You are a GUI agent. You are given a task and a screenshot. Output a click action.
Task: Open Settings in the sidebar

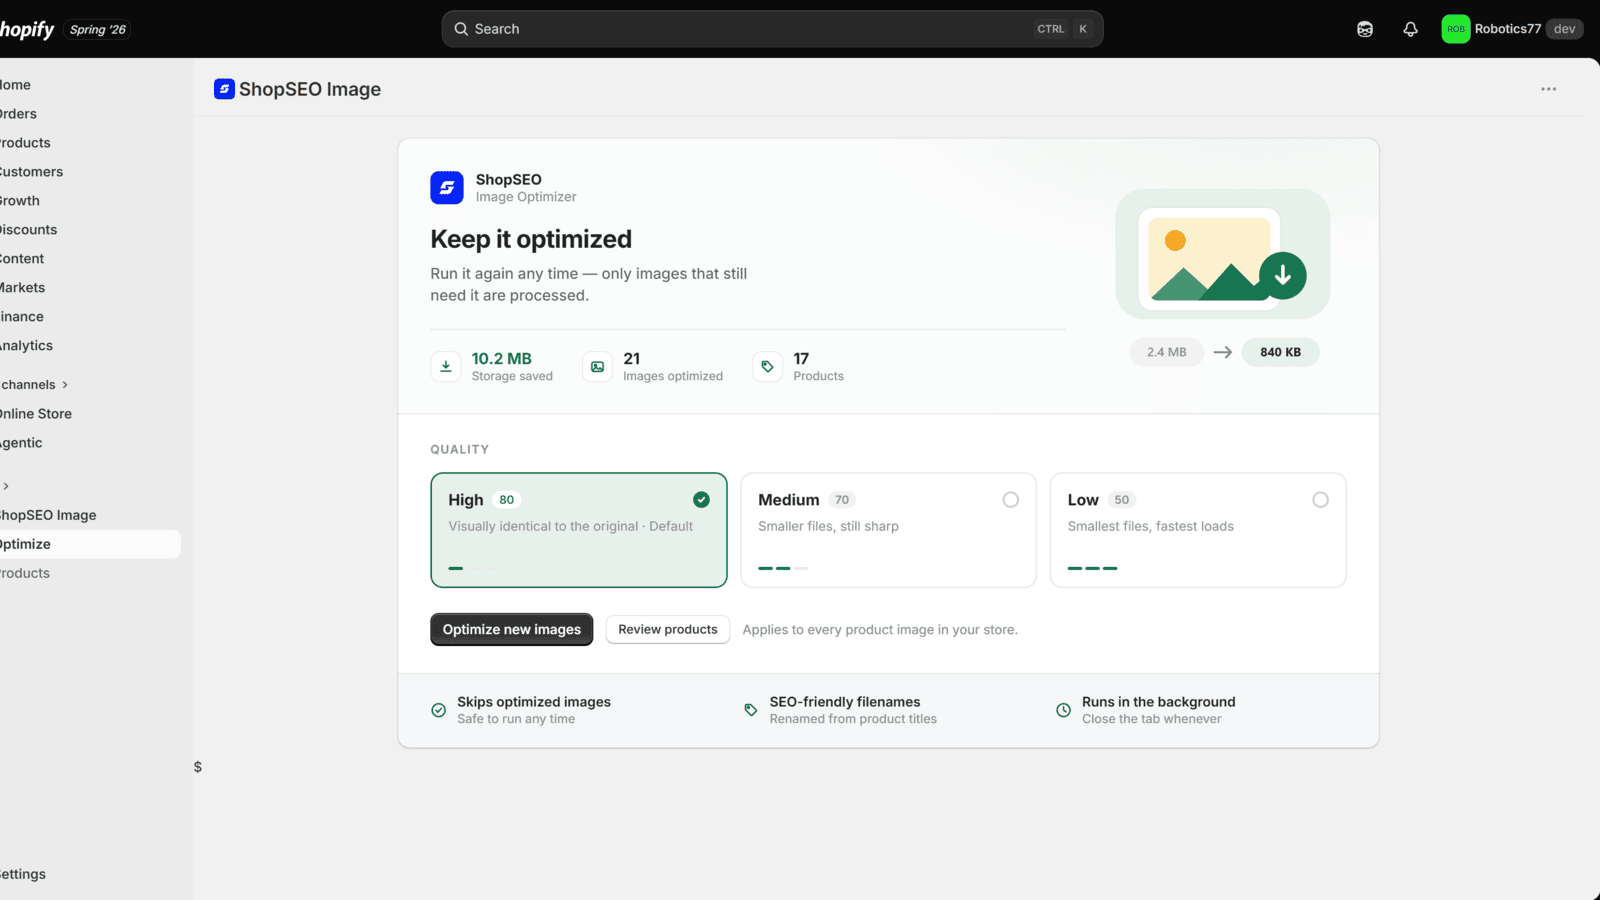(x=23, y=874)
